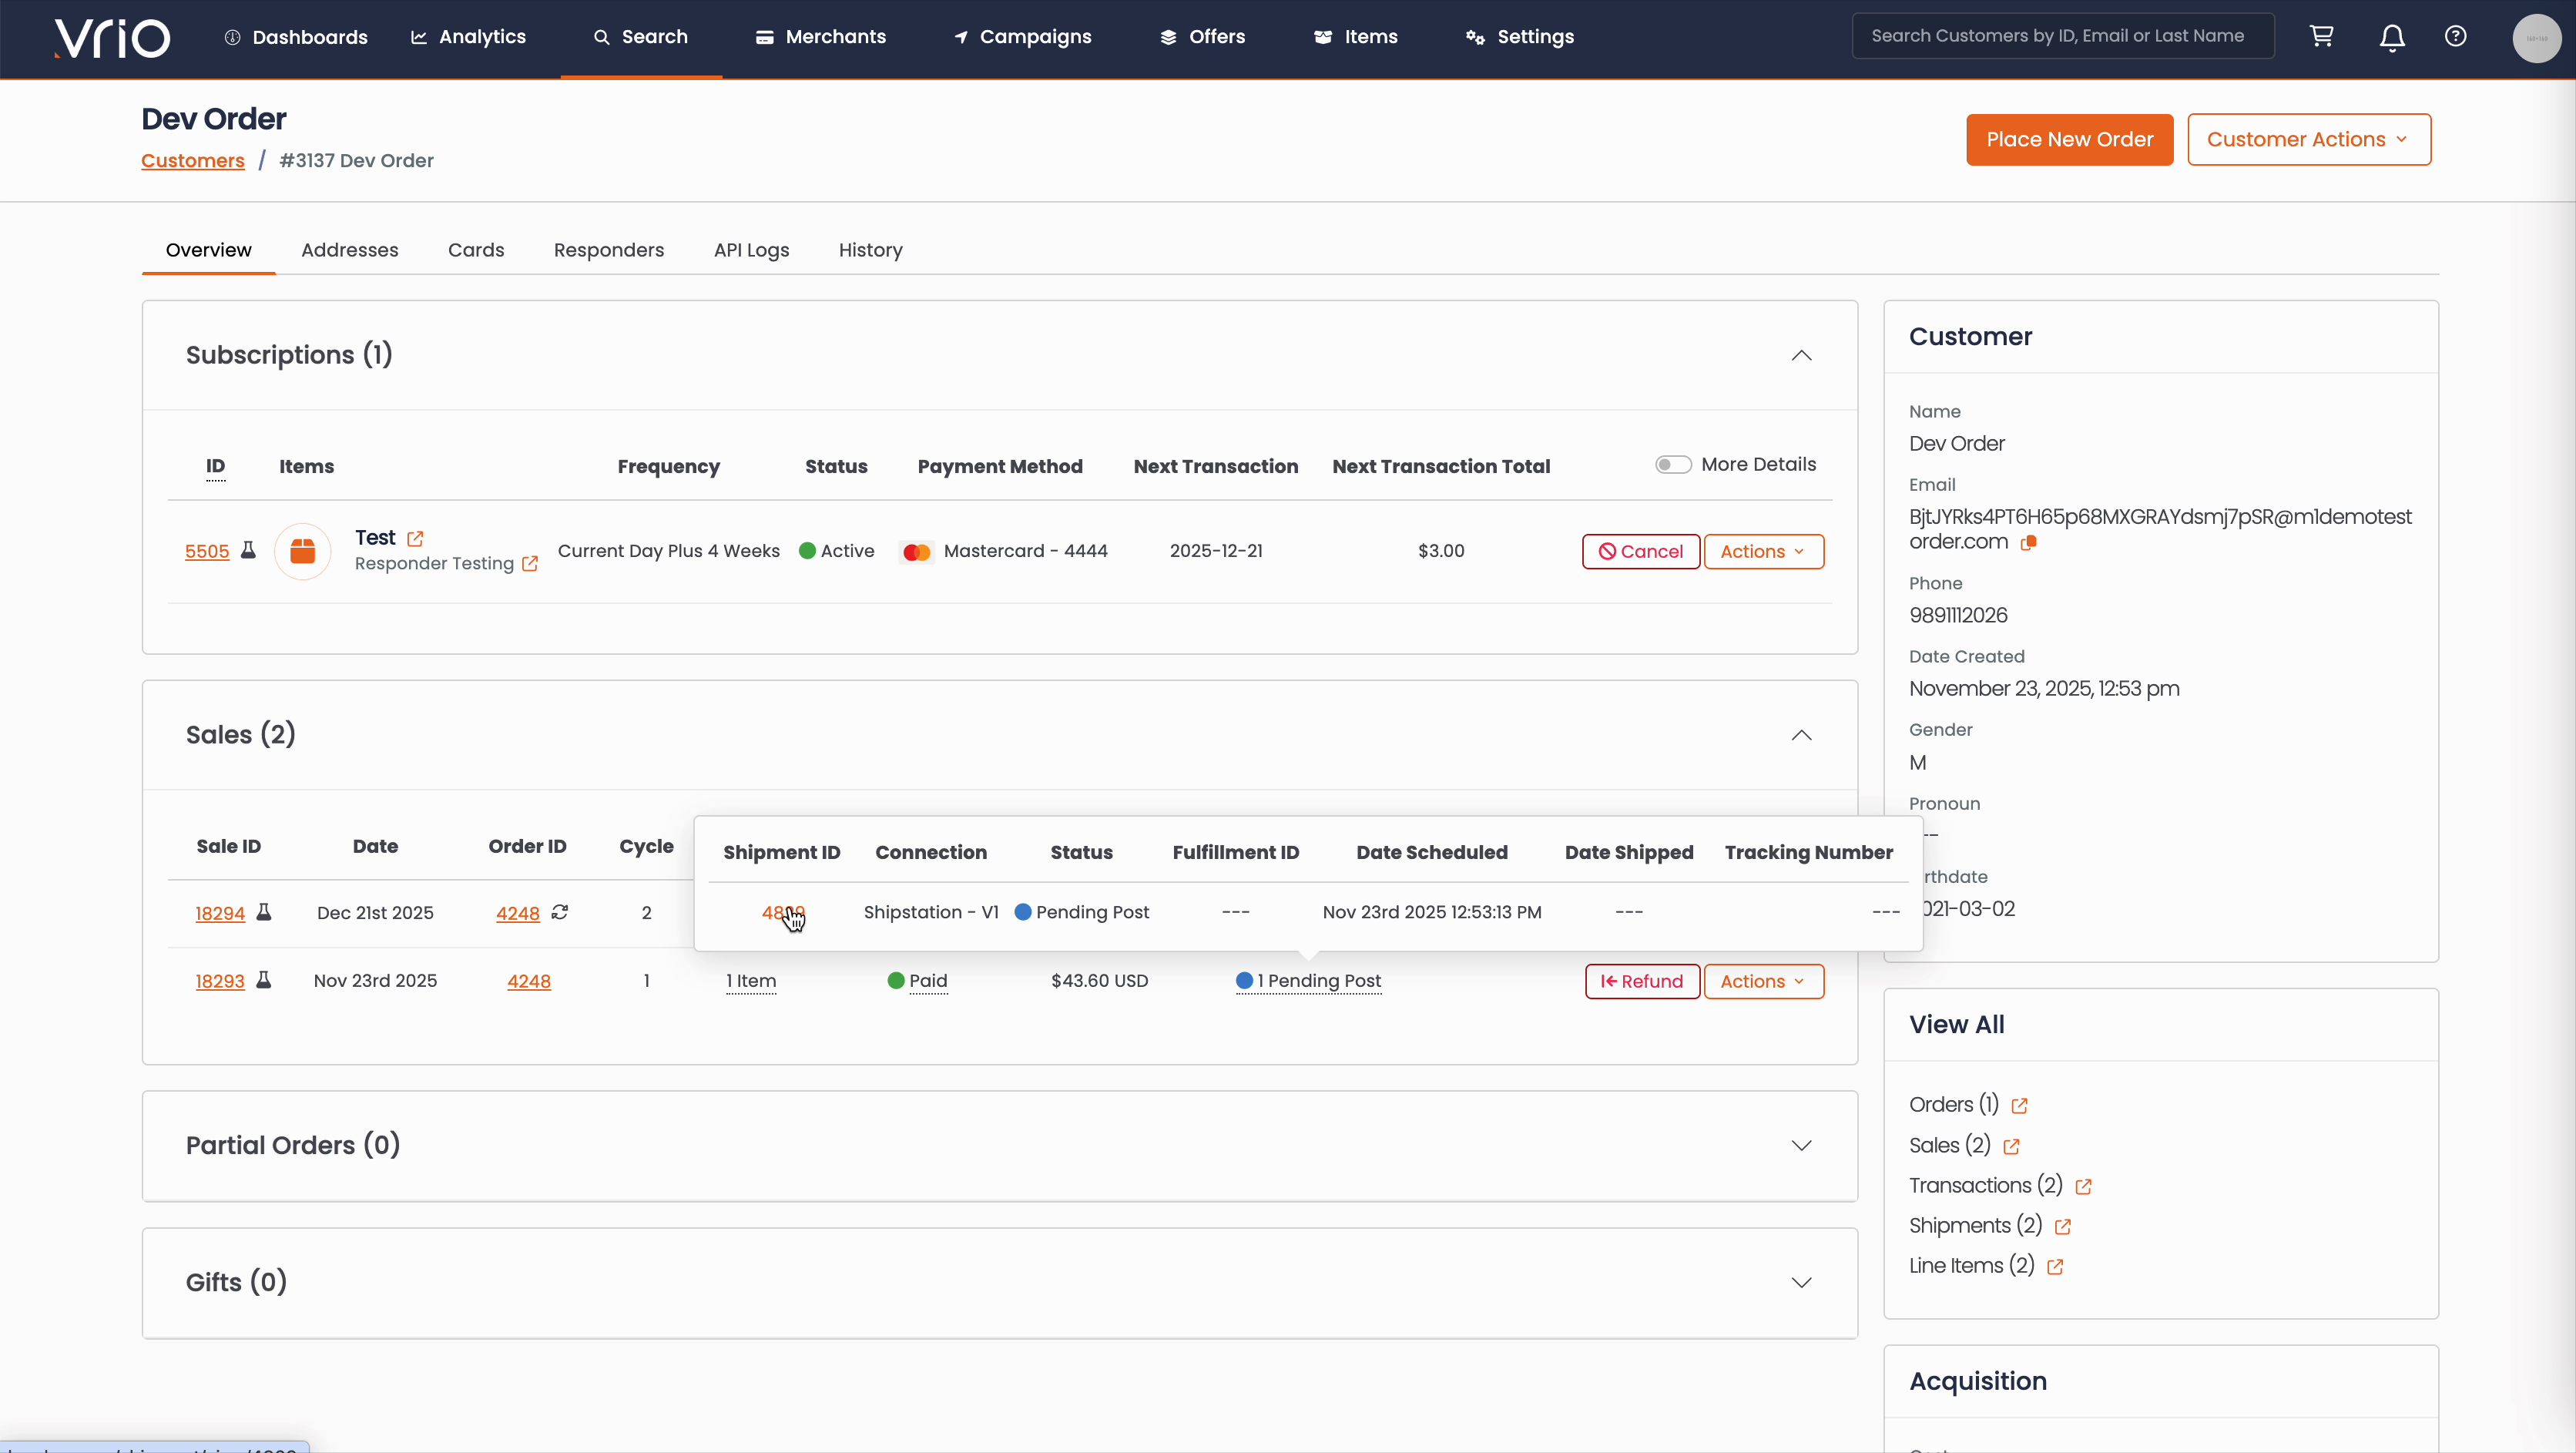This screenshot has height=1453, width=2576.
Task: Collapse the Subscriptions section
Action: 1801,356
